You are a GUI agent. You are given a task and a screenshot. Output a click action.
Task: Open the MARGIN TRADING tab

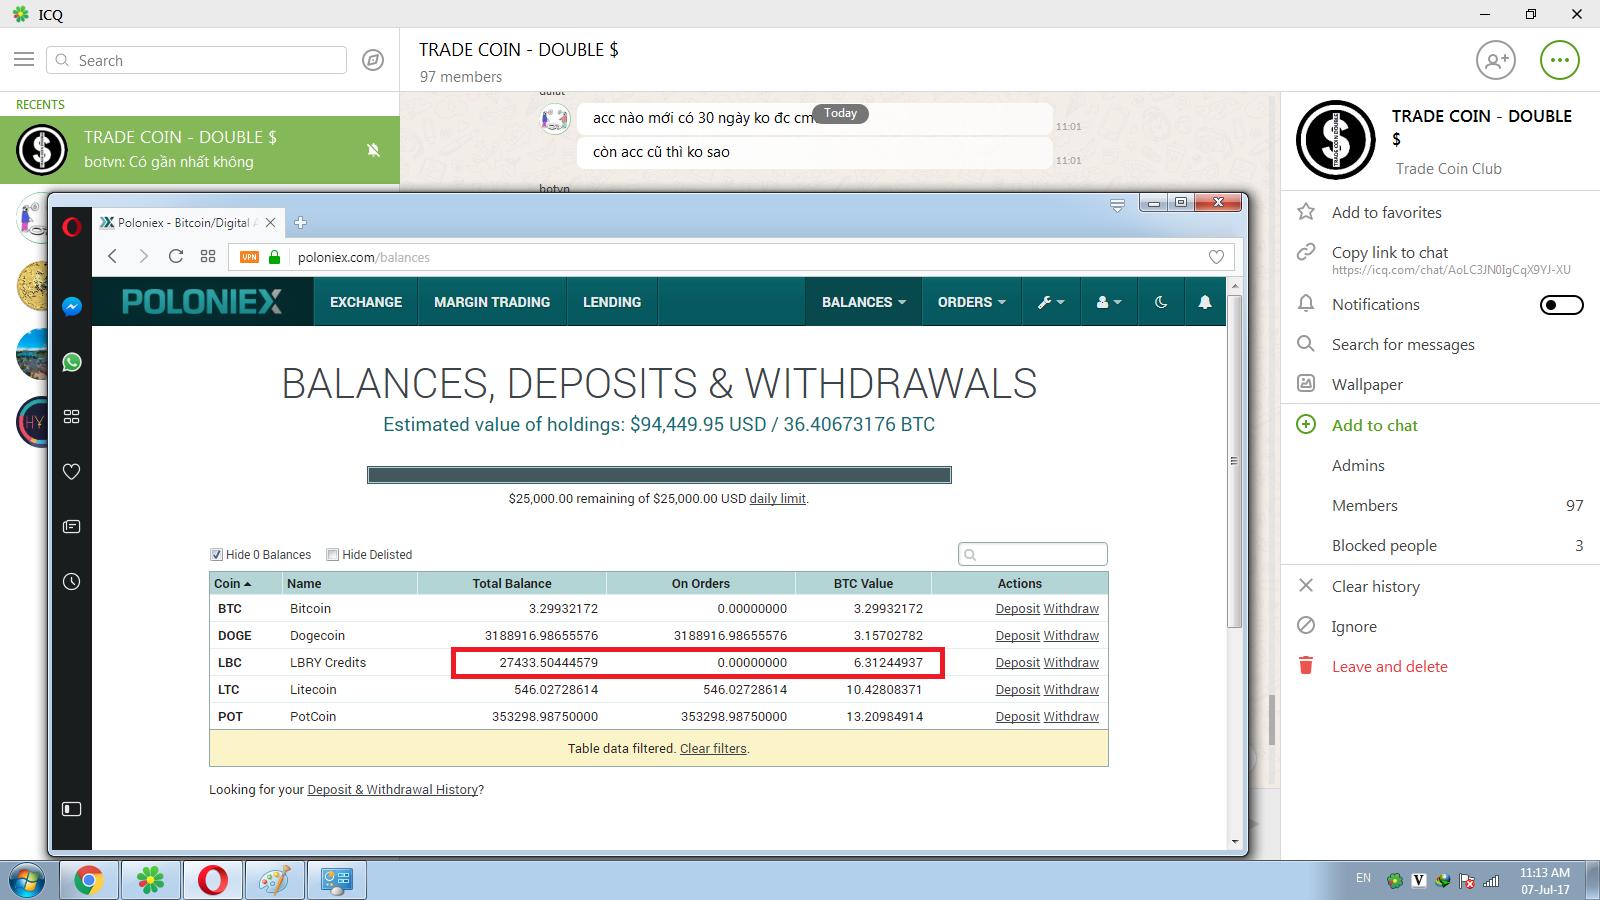point(492,302)
